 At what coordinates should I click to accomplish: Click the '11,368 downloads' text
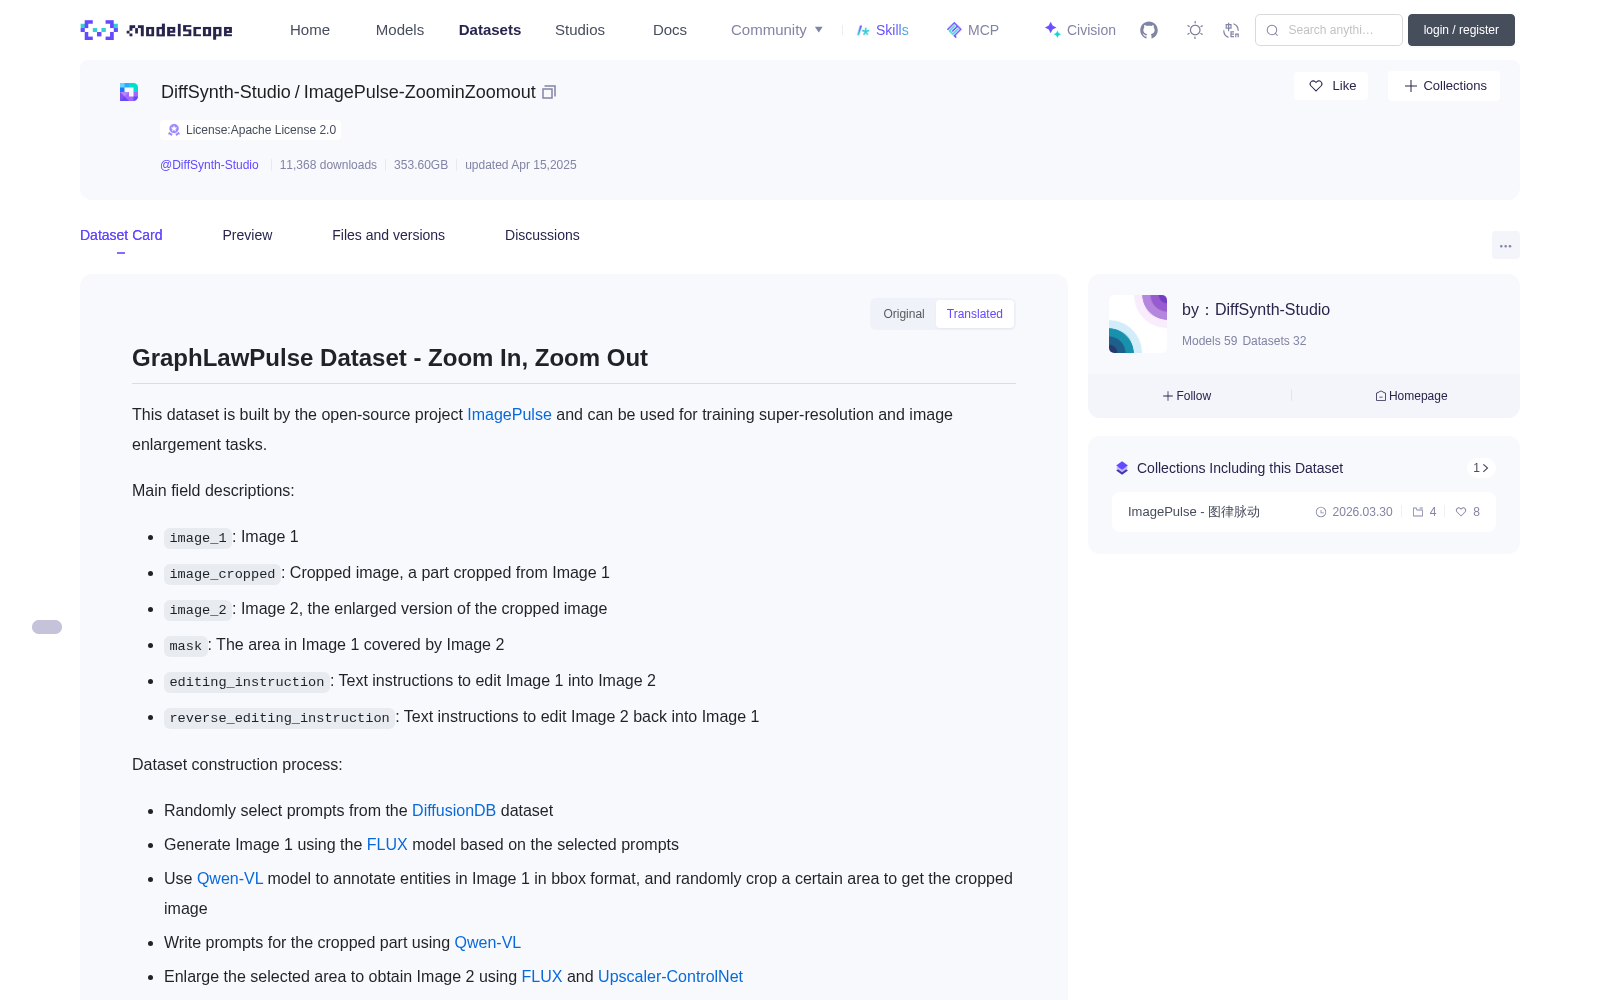[x=328, y=165]
